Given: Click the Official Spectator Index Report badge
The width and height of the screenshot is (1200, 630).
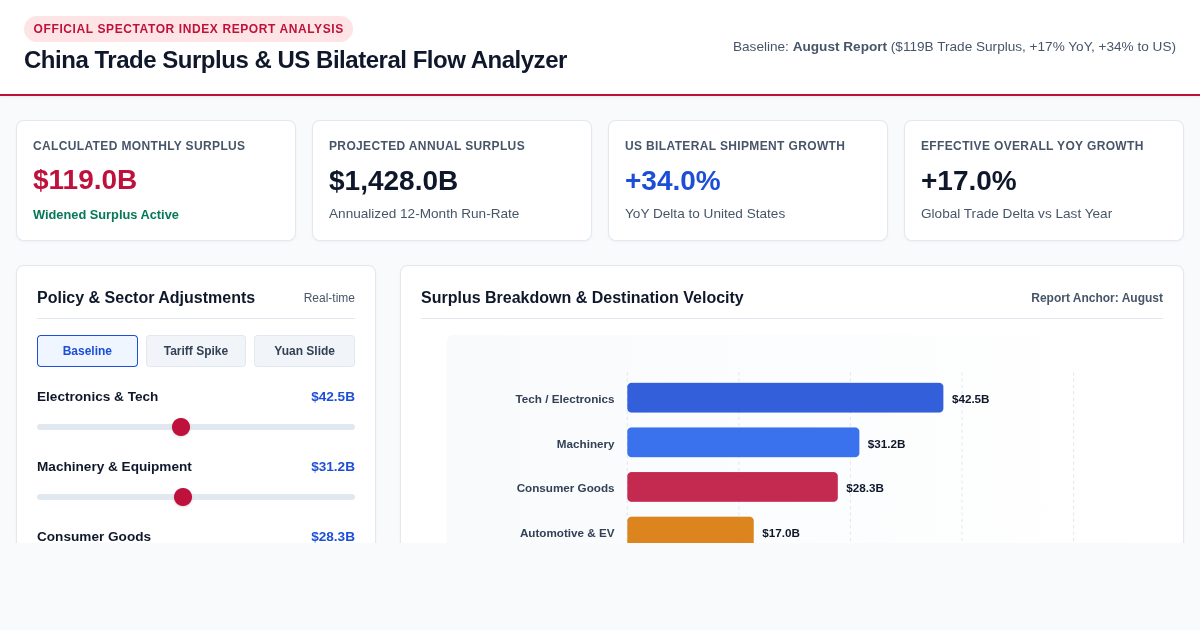Looking at the screenshot, I should pos(188,29).
